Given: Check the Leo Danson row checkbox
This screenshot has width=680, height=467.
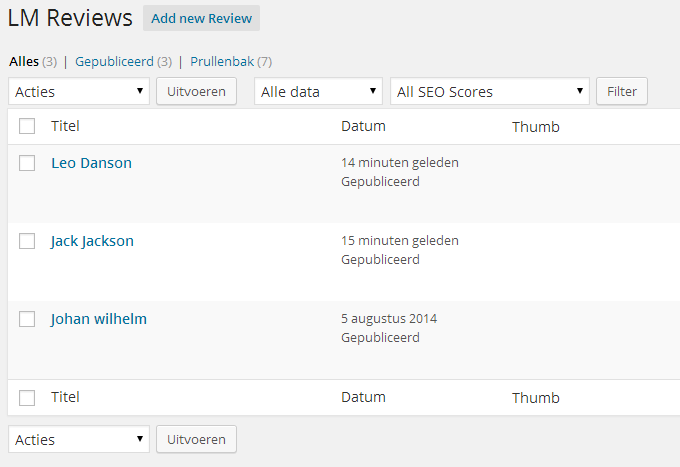Looking at the screenshot, I should click(x=27, y=163).
